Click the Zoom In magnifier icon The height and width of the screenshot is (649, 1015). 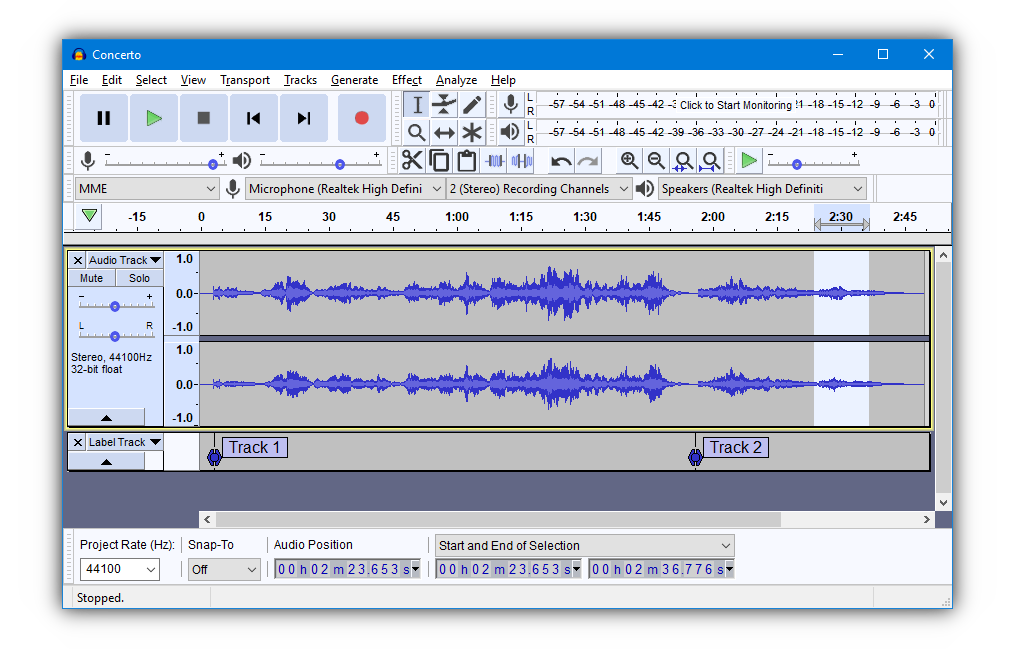point(628,160)
